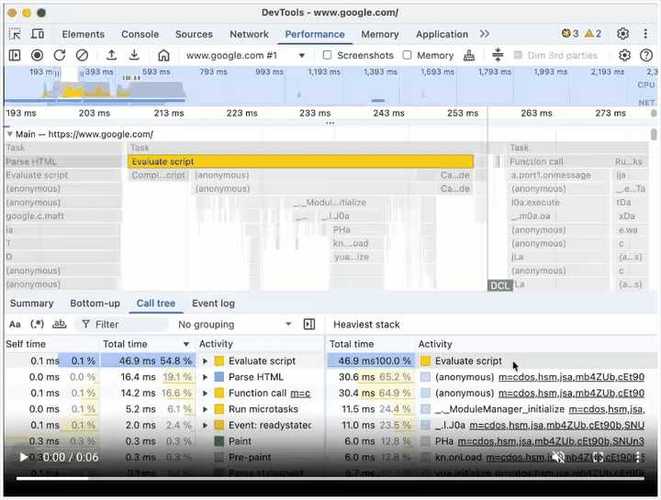Sort by Activity column header in call tree
Image resolution: width=661 pixels, height=500 pixels.
point(261,344)
